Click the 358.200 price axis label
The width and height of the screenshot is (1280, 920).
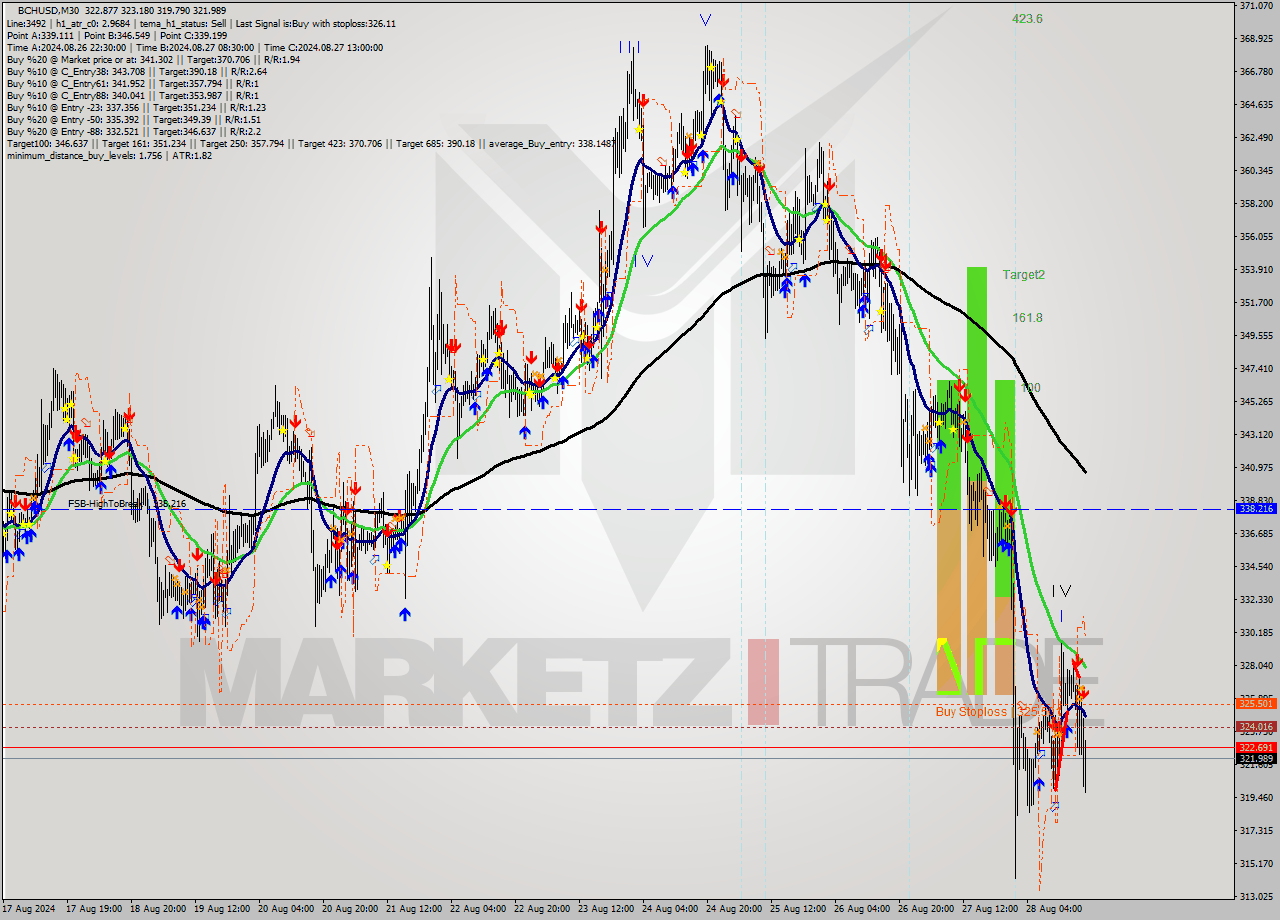pos(1256,204)
